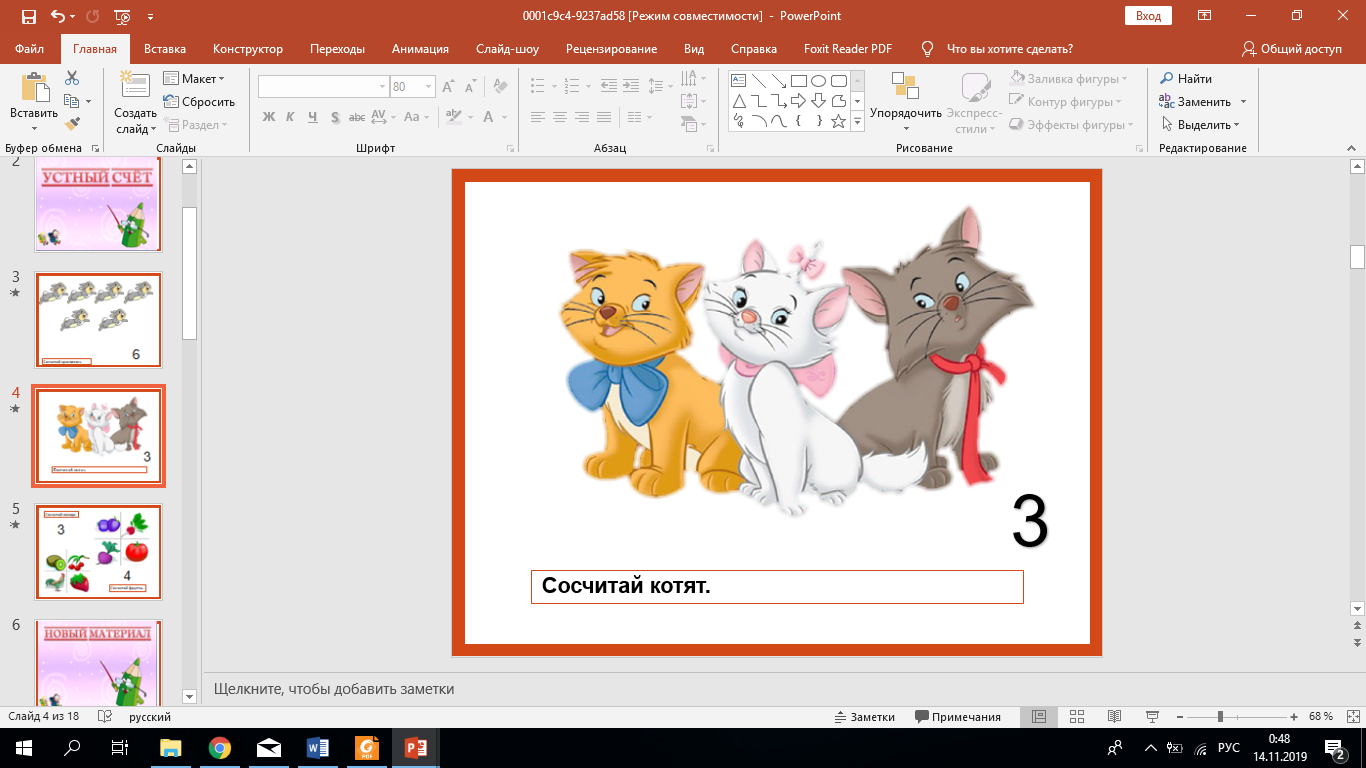Click the save floppy disk icon
This screenshot has width=1366, height=768.
click(28, 17)
